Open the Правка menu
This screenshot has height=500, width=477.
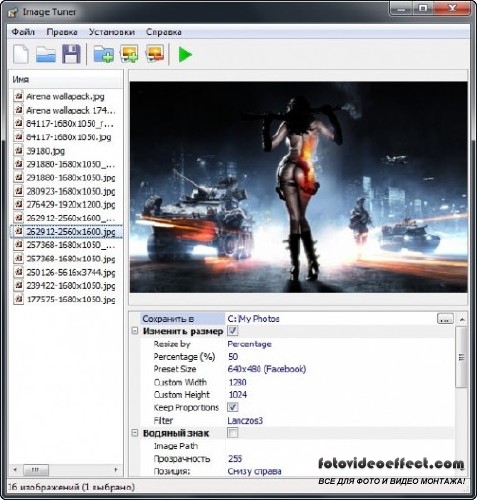coord(62,32)
